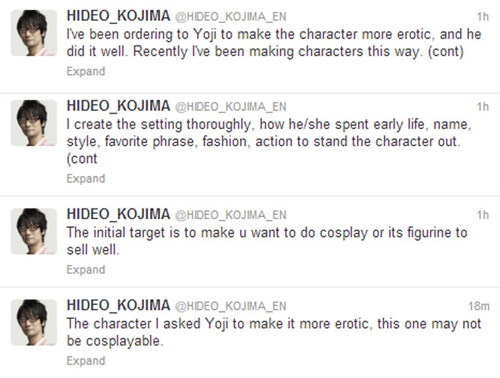Expand the tweet ending 'this way. (cont)'
Screen dimensions: 500x378
coord(86,71)
